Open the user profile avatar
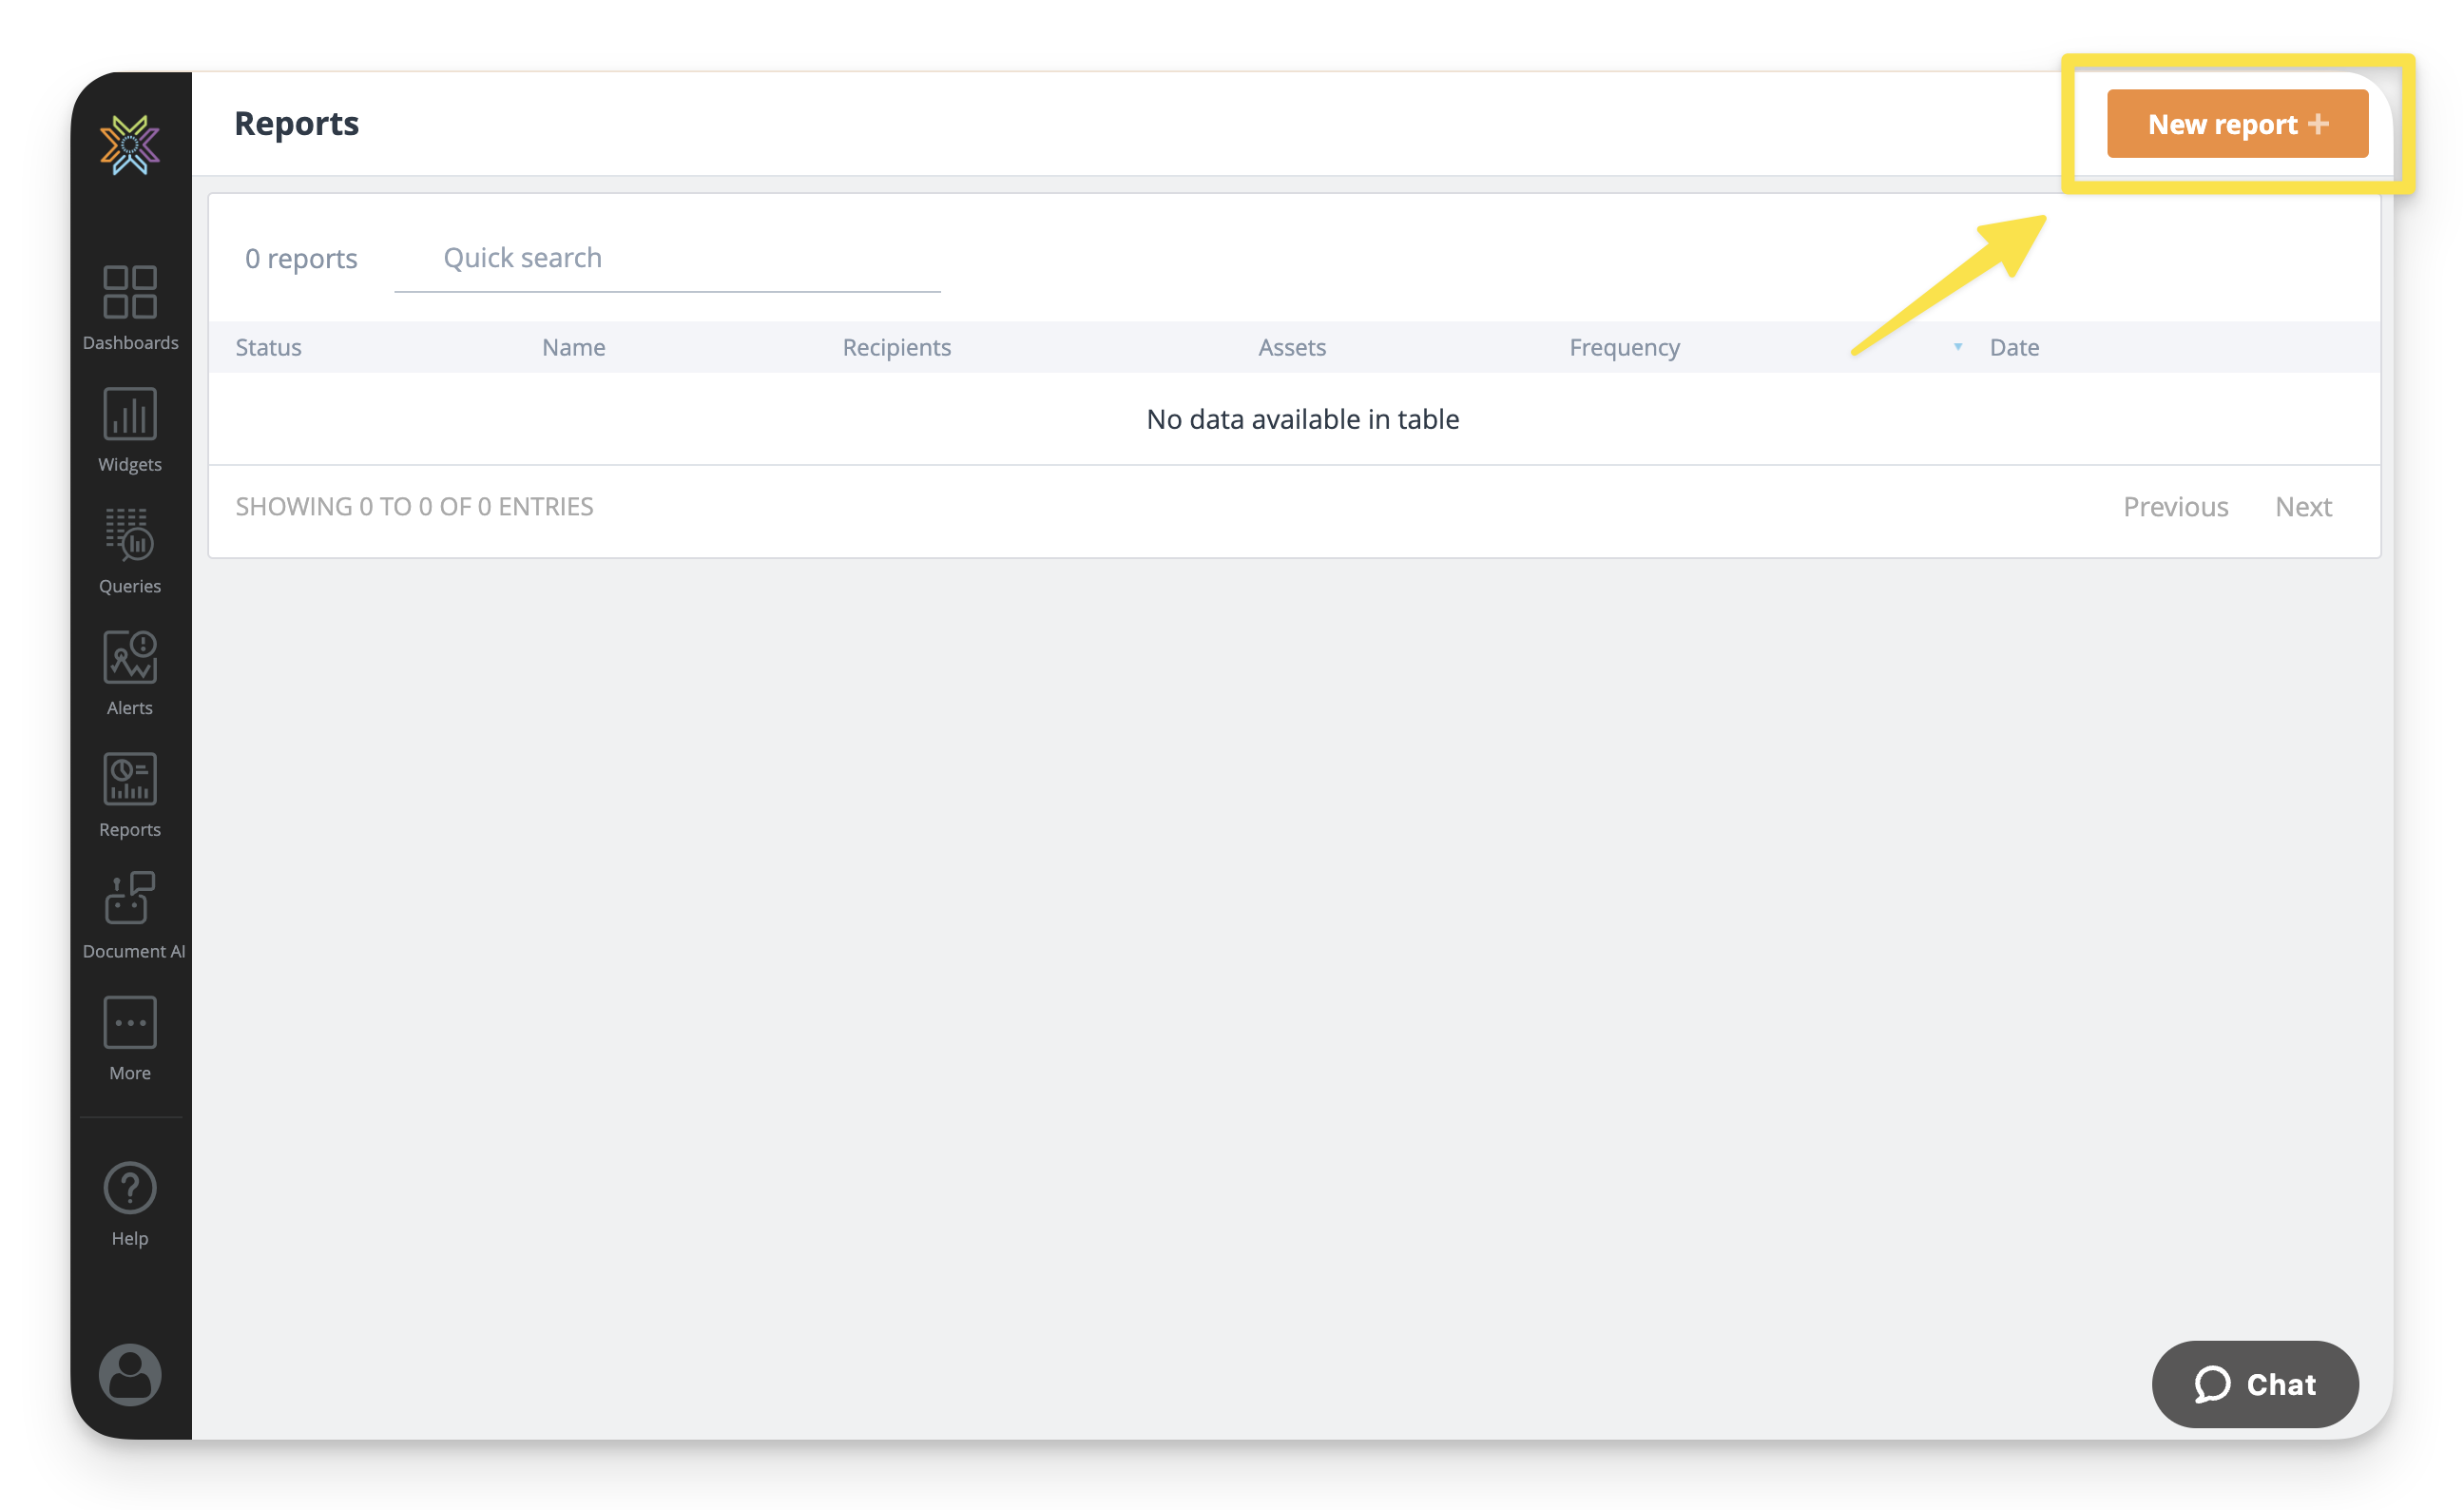Image resolution: width=2464 pixels, height=1510 pixels. (130, 1374)
